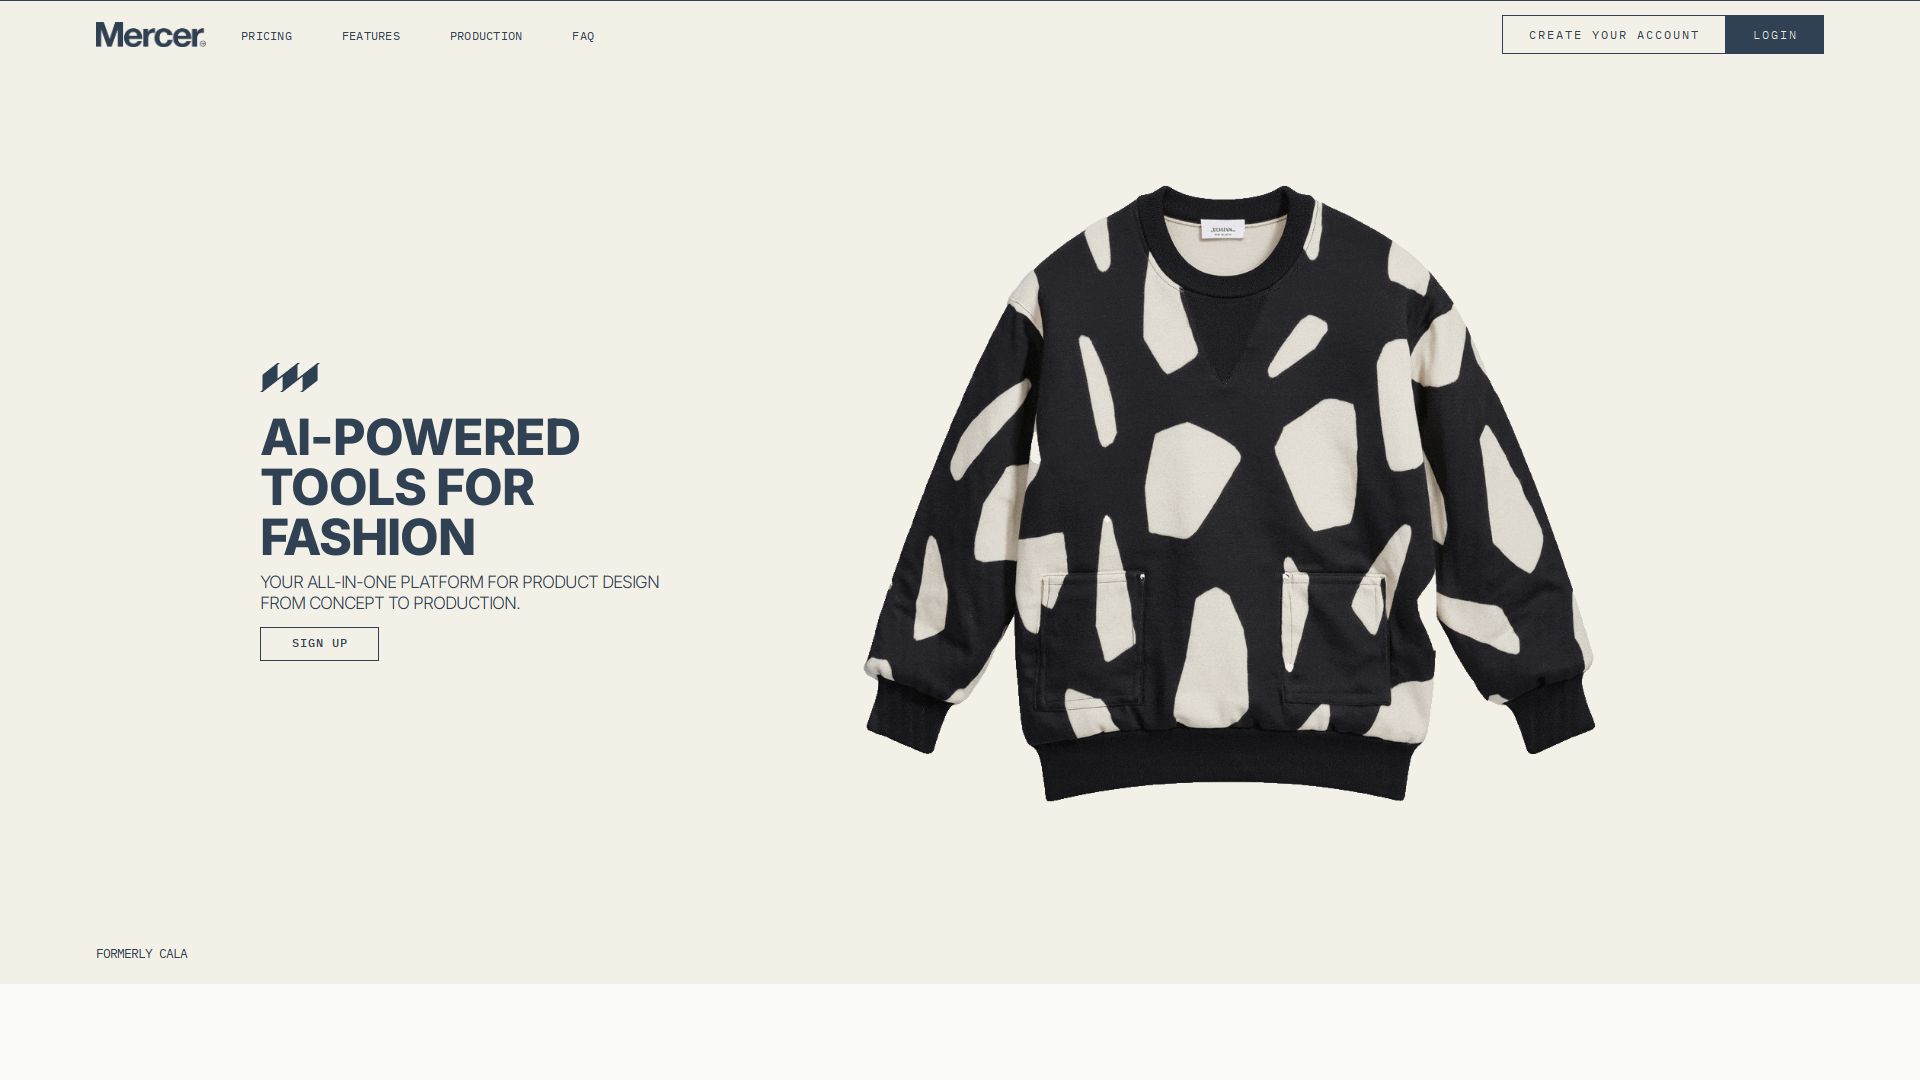Open the Production nav link
1920x1080 pixels.
coord(486,36)
